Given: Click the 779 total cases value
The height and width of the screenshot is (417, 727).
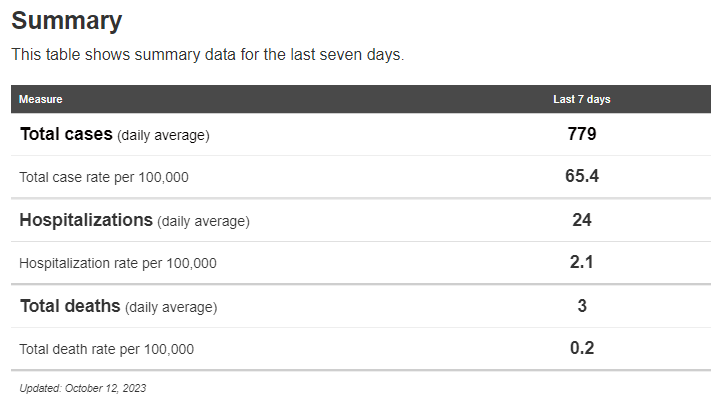Looking at the screenshot, I should coord(582,134).
